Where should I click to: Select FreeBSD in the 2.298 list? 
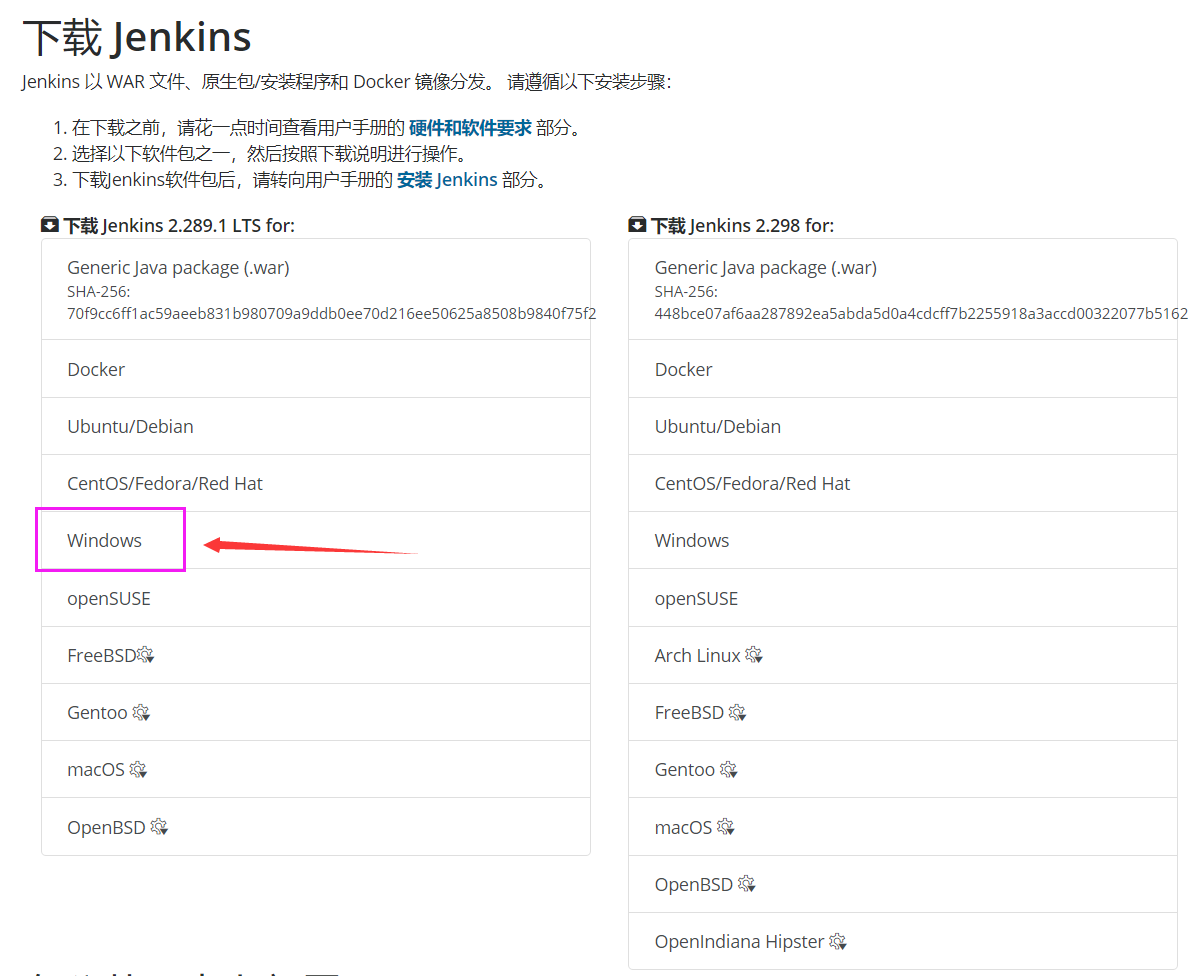[903, 713]
